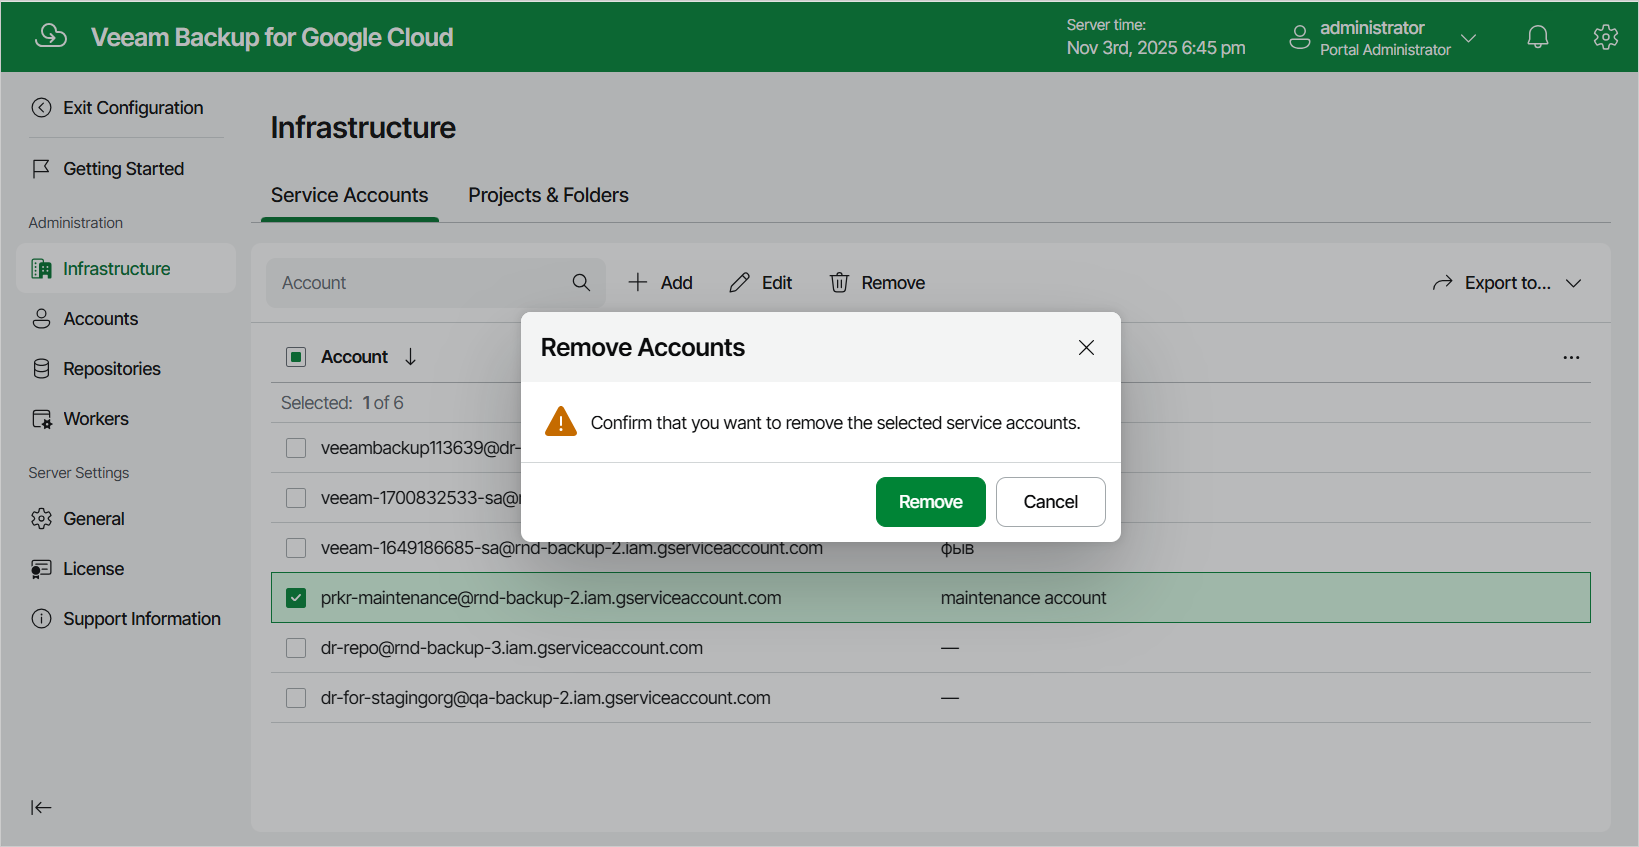Viewport: 1639px width, 847px height.
Task: Open License in the sidebar
Action: (x=126, y=569)
